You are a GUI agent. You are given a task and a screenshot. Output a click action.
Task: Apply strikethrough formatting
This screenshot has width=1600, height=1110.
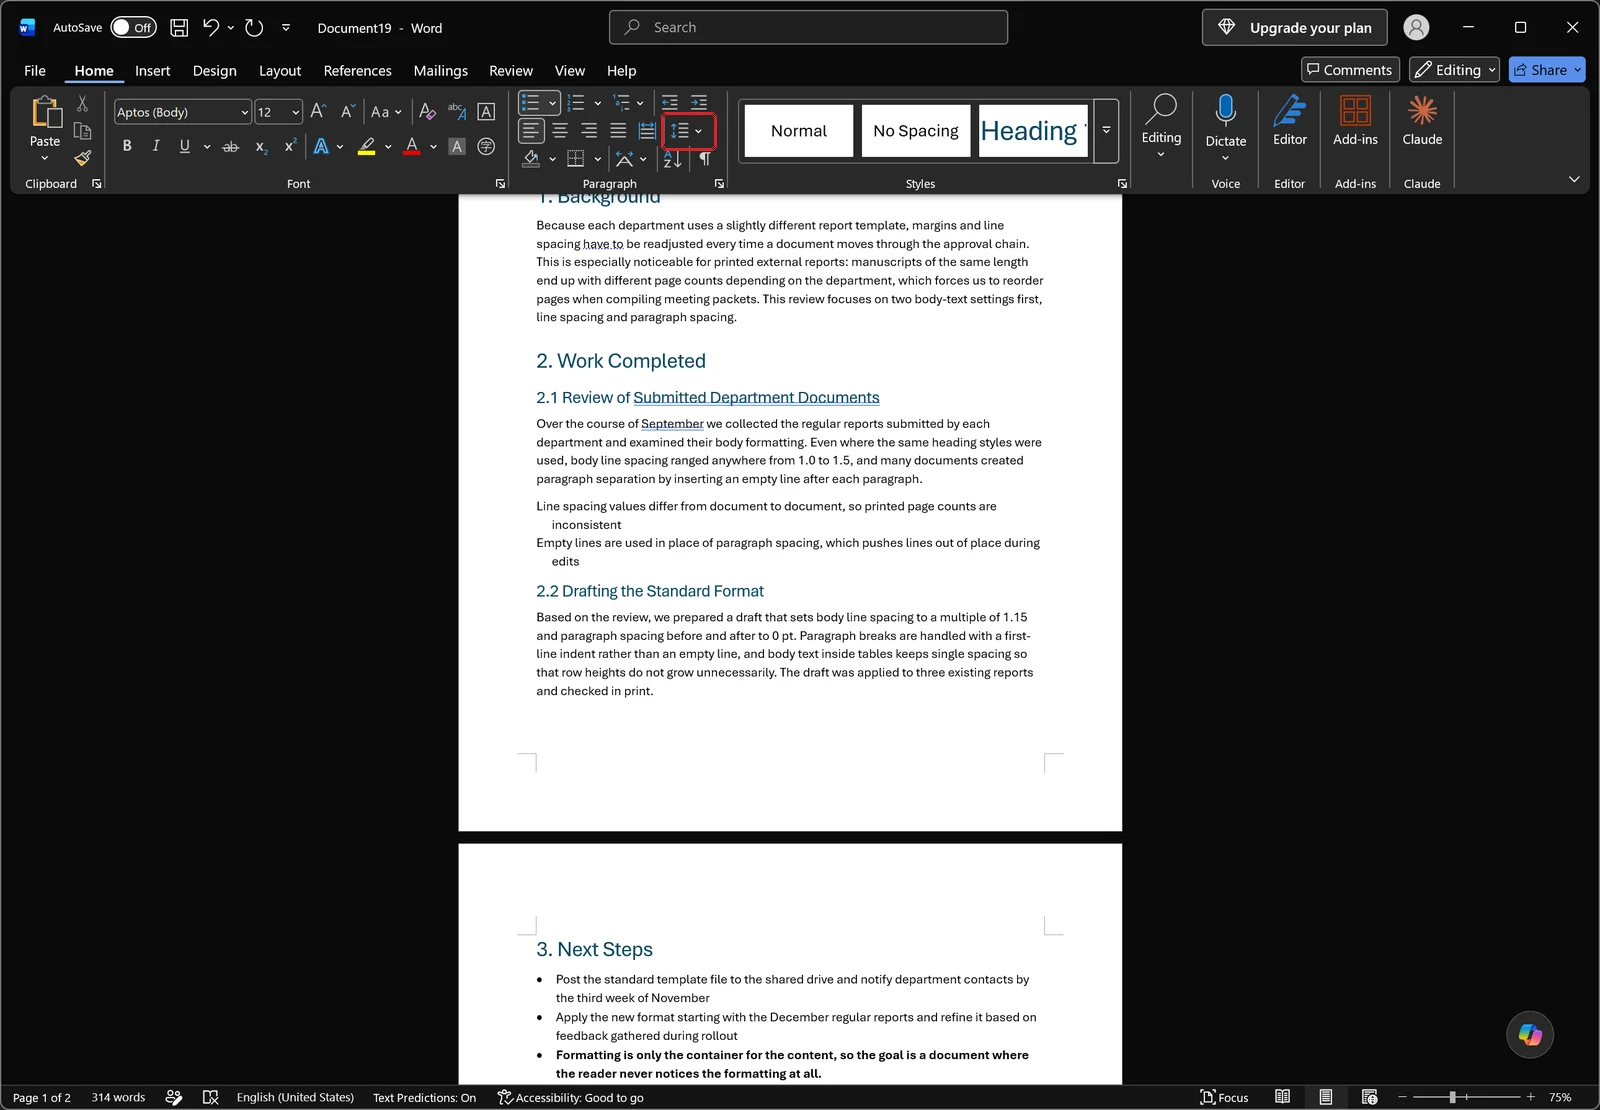coord(231,147)
